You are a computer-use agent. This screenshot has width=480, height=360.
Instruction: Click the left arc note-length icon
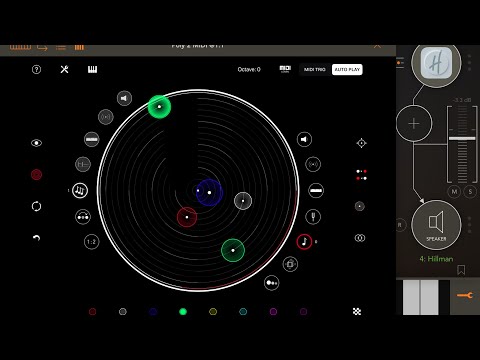point(83,164)
